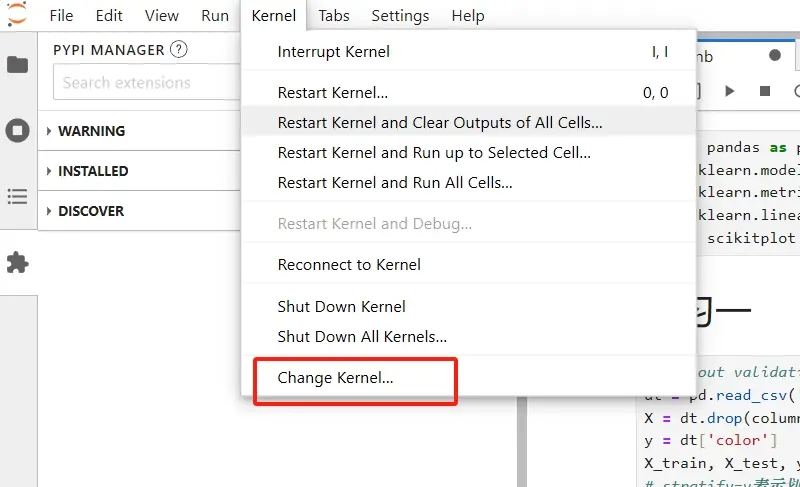Open the running kernels sidebar icon
The image size is (800, 487).
[18, 130]
